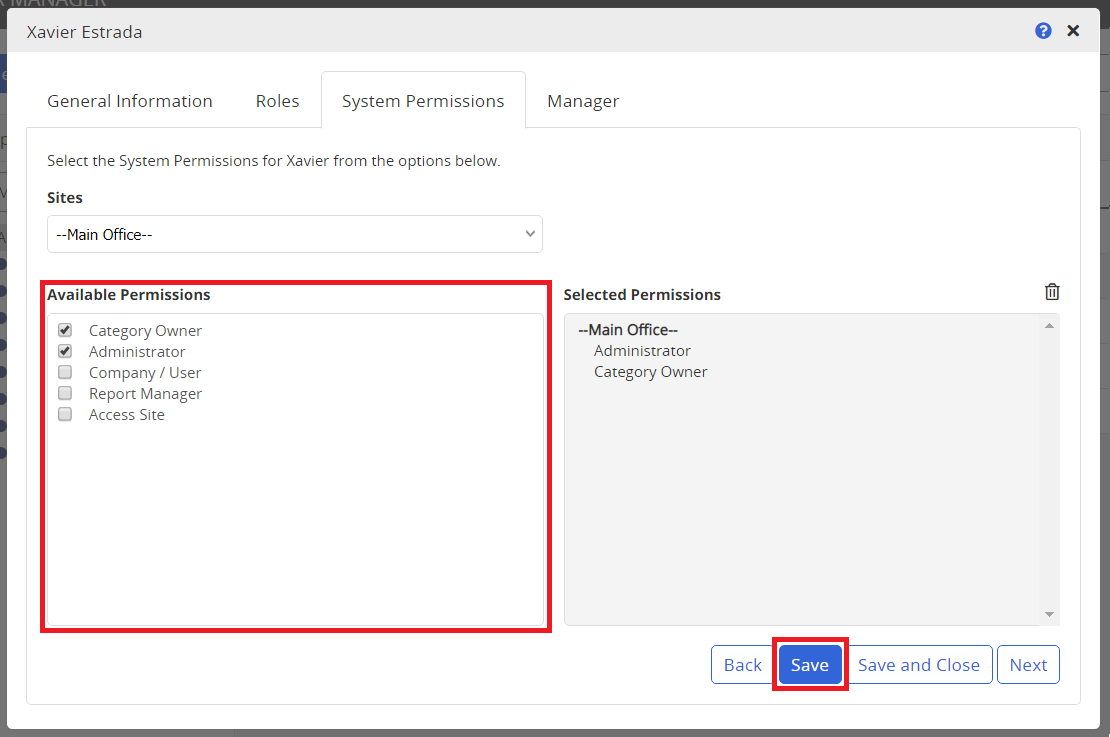Open the Roles tab
Screen dimensions: 1110x737
point(277,100)
